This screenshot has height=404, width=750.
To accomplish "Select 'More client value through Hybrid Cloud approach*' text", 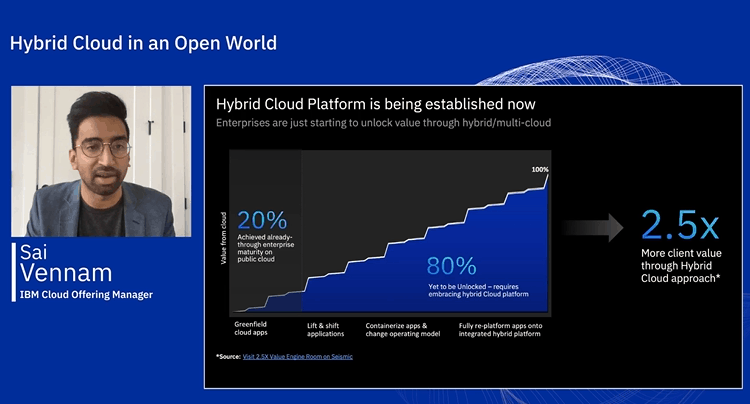I will (681, 266).
